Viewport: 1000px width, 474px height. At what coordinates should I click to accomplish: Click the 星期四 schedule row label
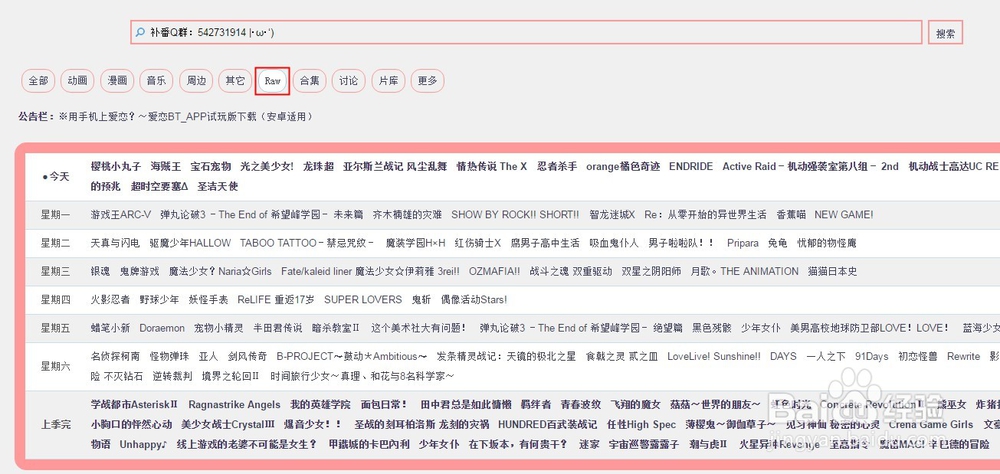55,300
